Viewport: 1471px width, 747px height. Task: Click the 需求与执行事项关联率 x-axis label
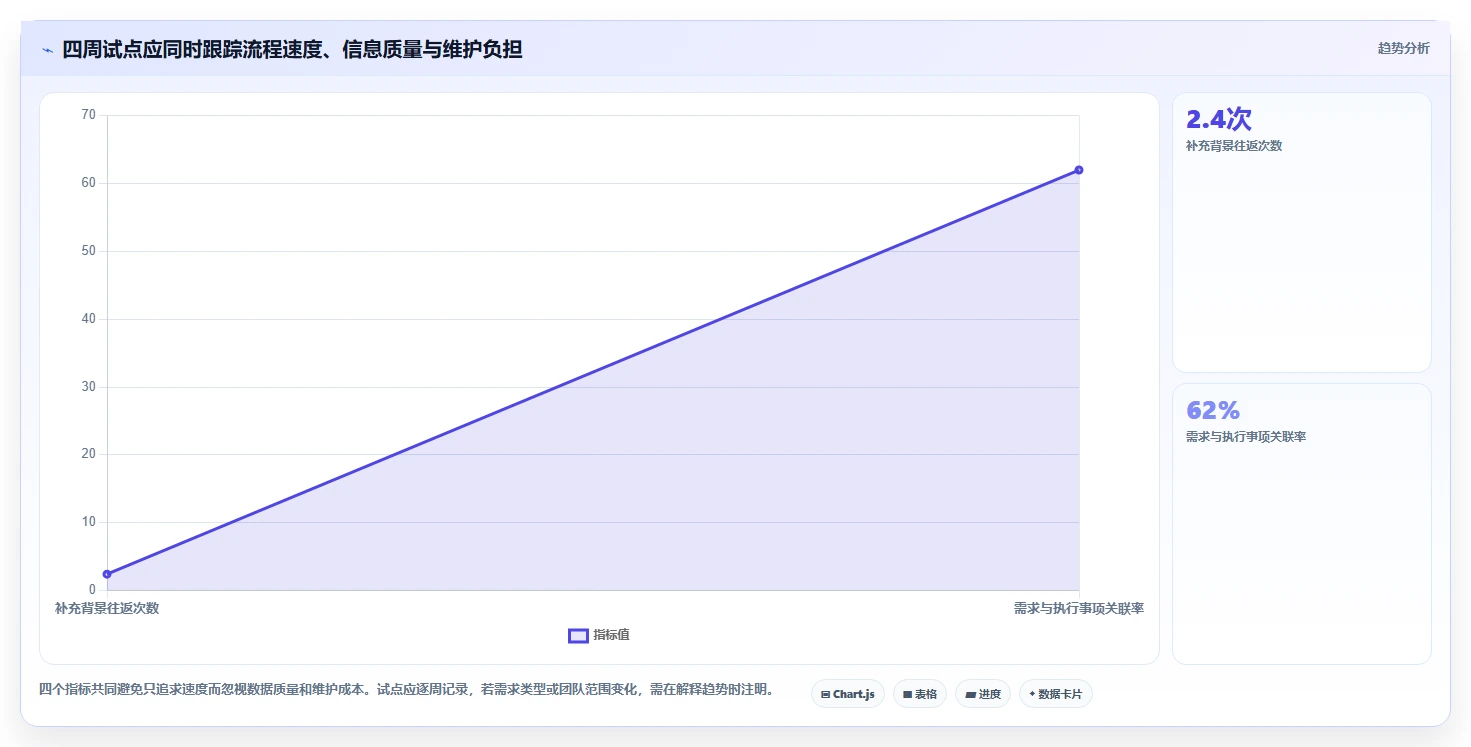click(1079, 608)
